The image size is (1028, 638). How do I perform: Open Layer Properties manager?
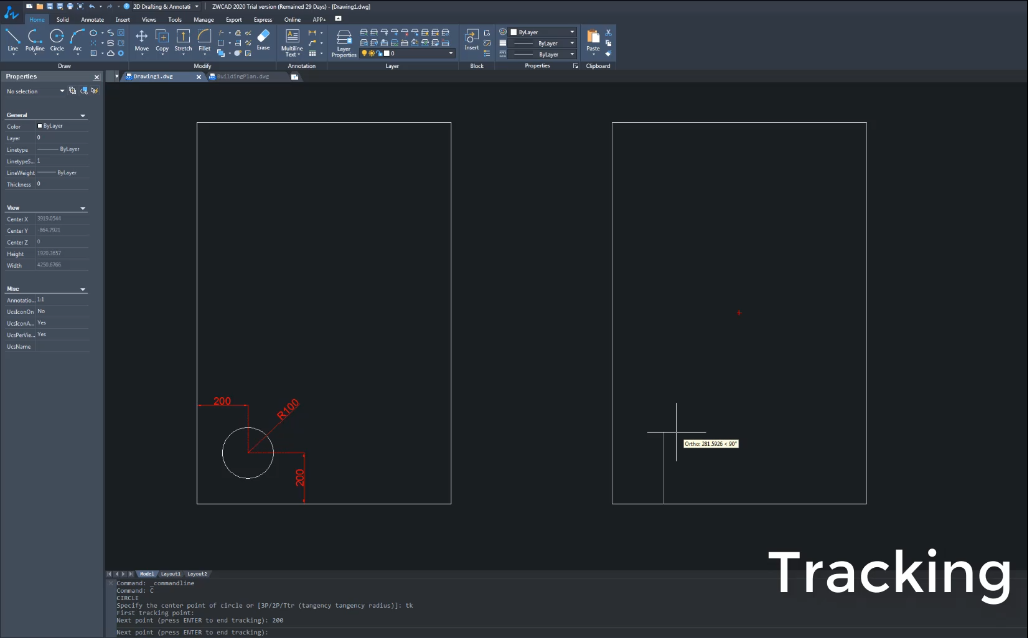point(344,42)
